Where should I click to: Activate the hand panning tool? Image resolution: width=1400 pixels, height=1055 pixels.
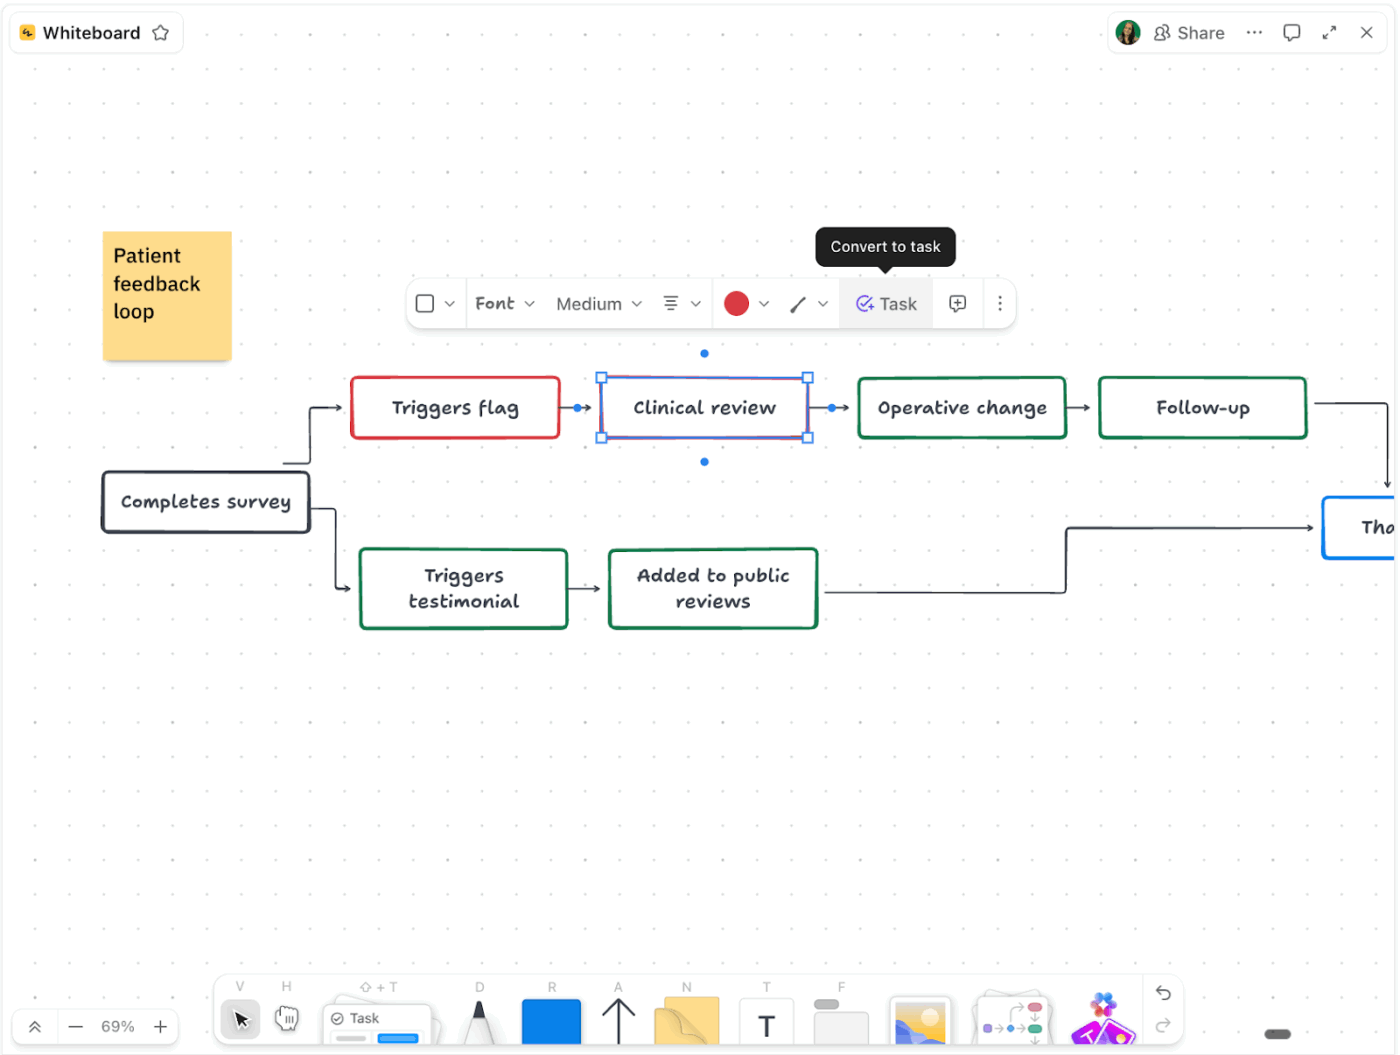[287, 1019]
